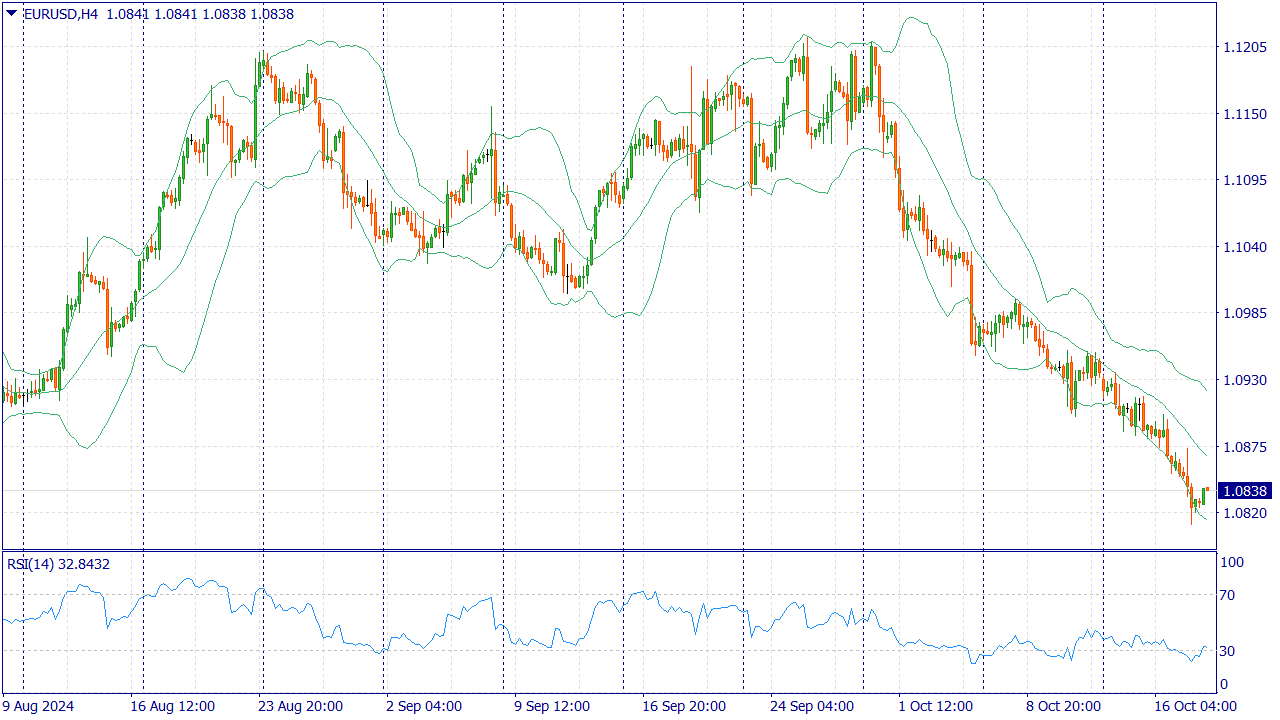Click the triangle beside the EURUSD,H4 title
This screenshot has width=1280, height=720.
click(11, 14)
